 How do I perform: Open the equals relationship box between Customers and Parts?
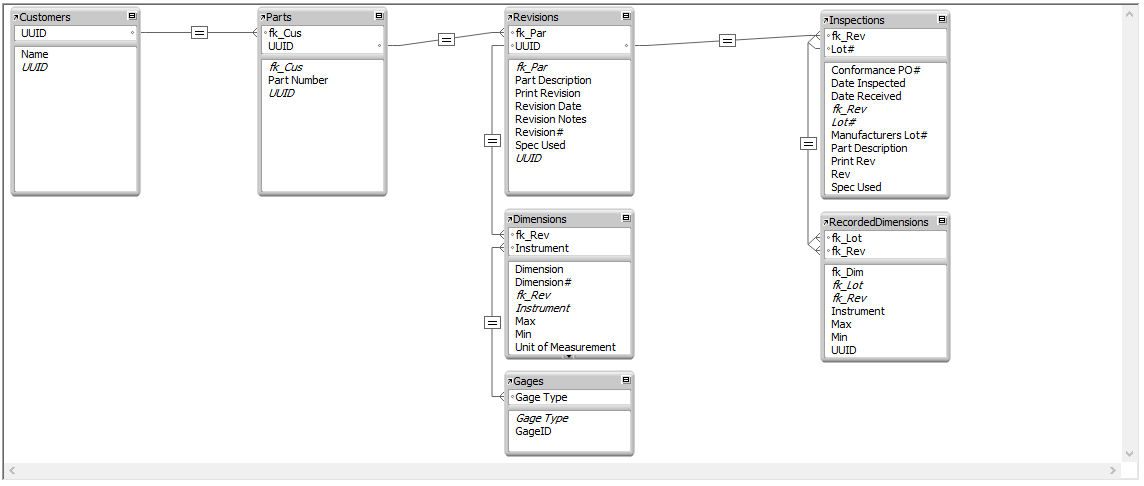click(x=199, y=32)
